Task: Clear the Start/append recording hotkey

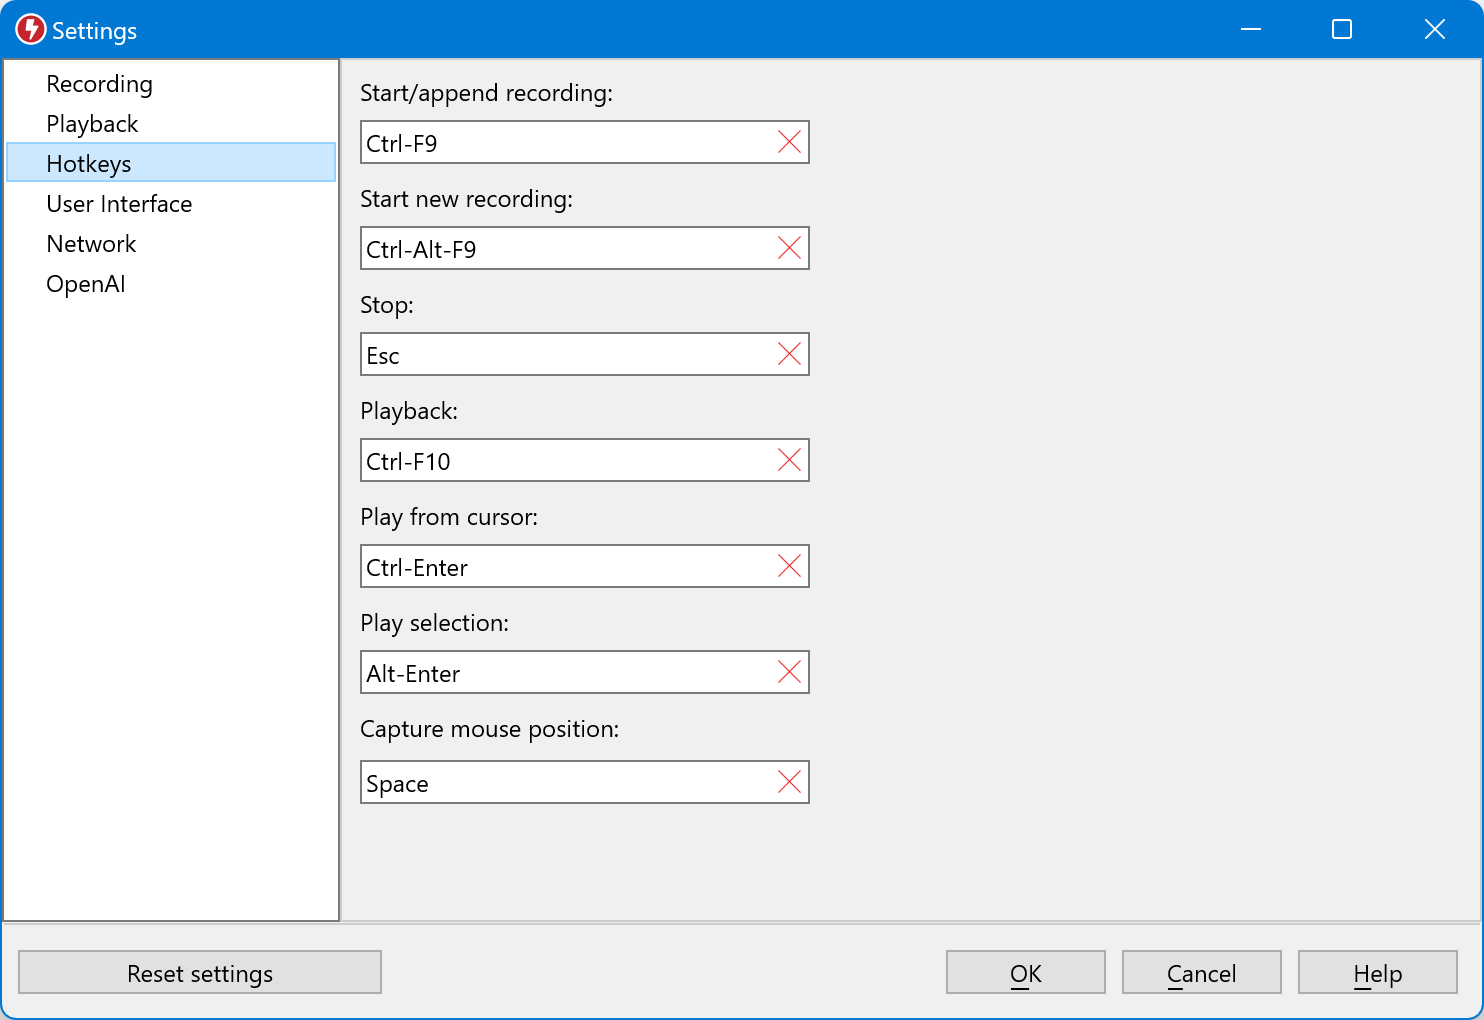Action: pos(789,143)
